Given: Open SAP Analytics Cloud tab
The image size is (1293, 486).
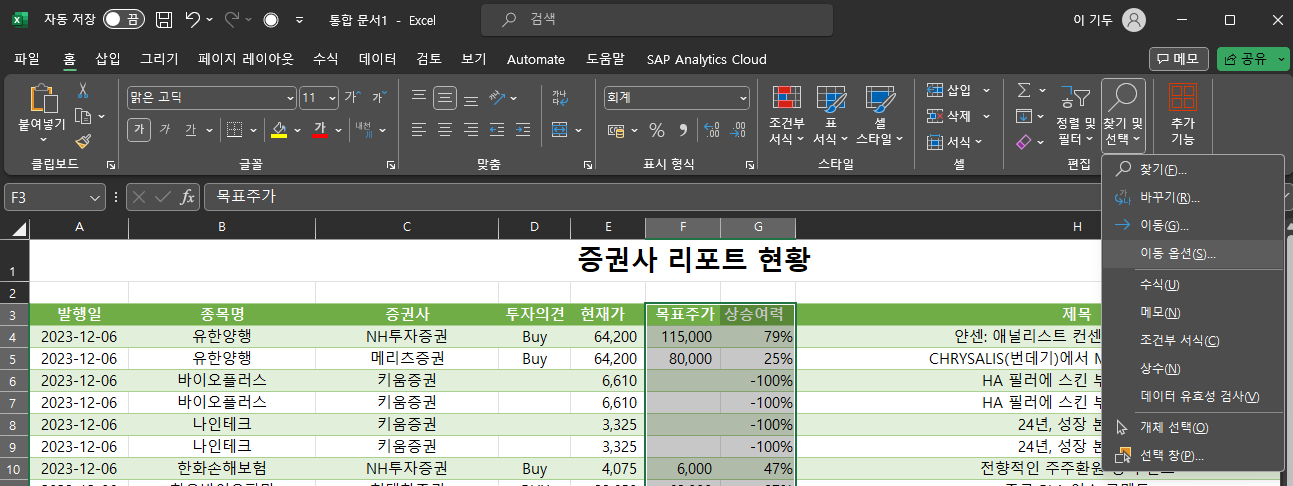Looking at the screenshot, I should [x=707, y=59].
